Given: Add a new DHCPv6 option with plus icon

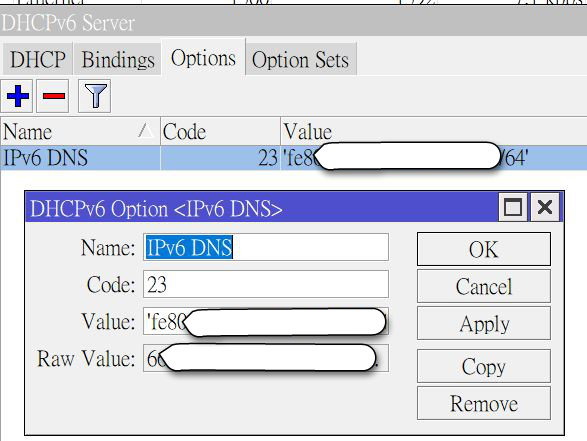Looking at the screenshot, I should coord(17,96).
